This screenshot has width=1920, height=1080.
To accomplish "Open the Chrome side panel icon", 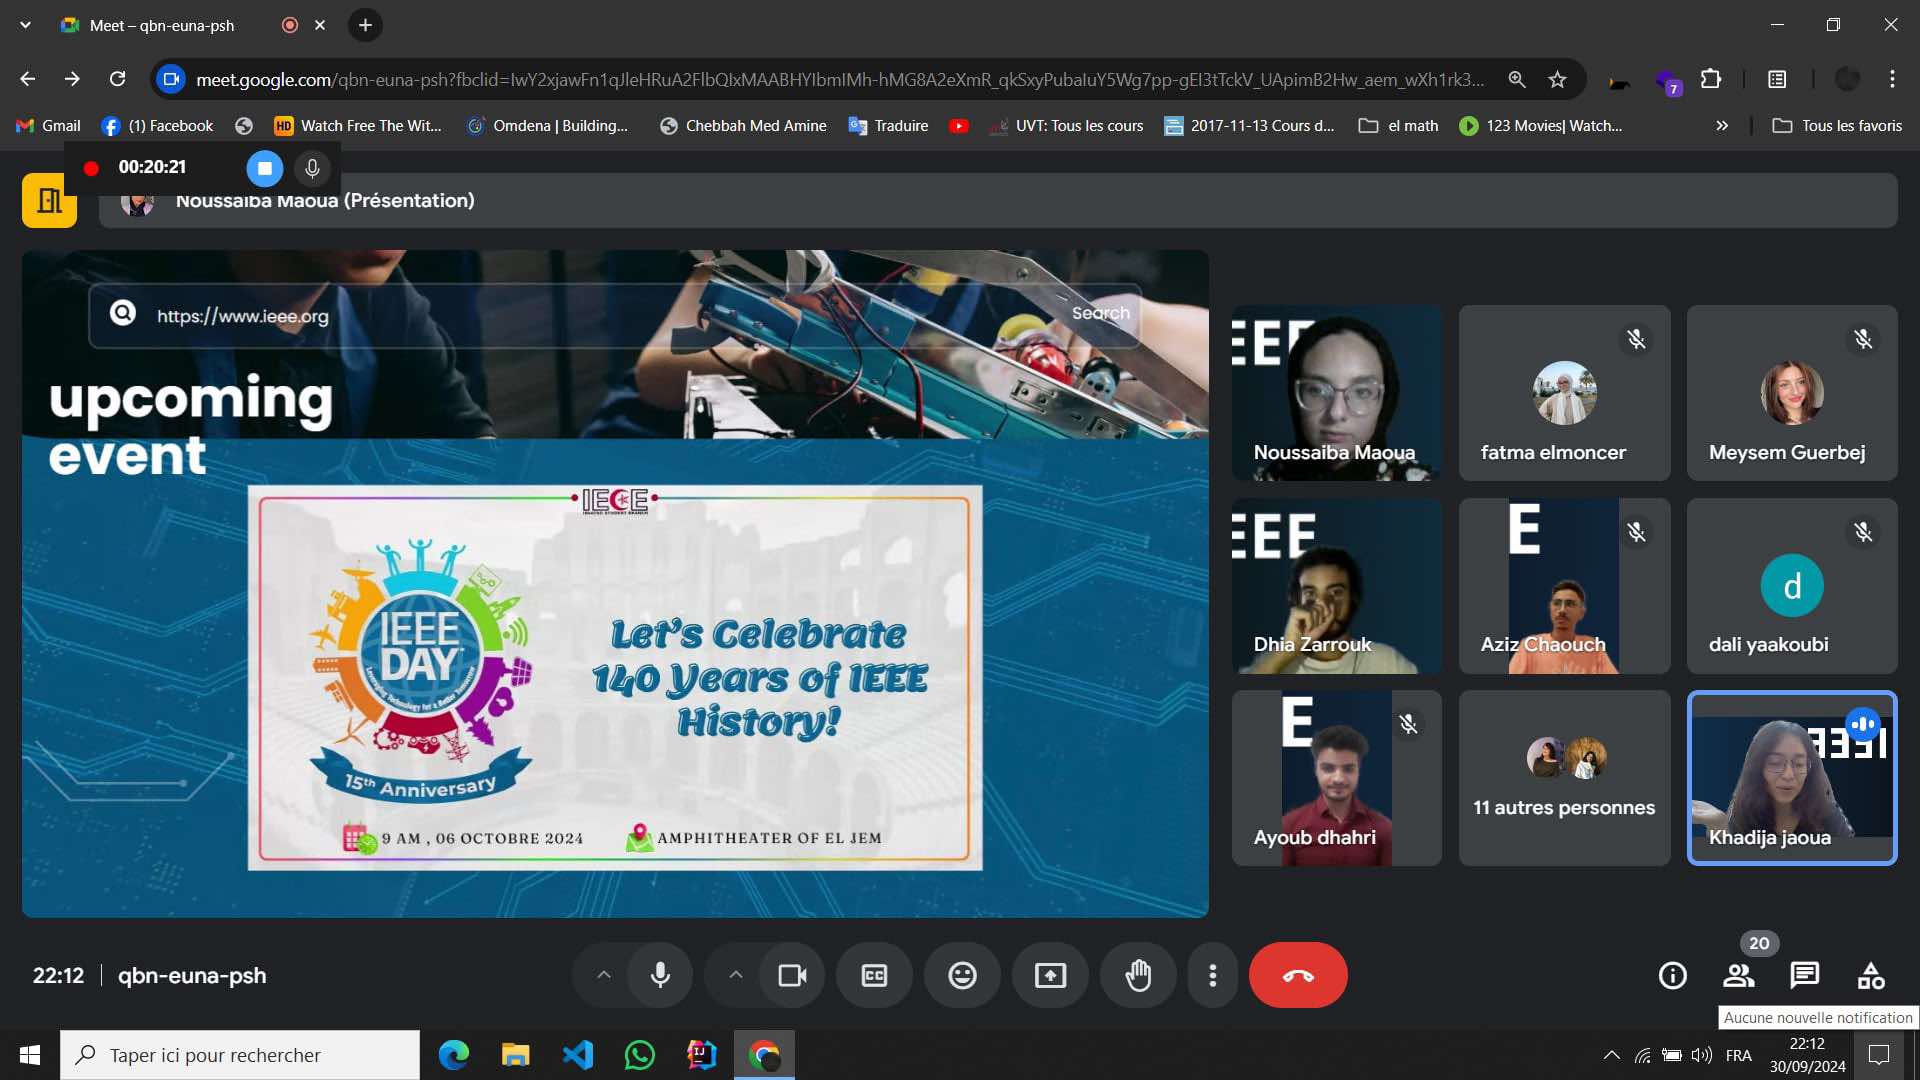I will (x=1777, y=79).
